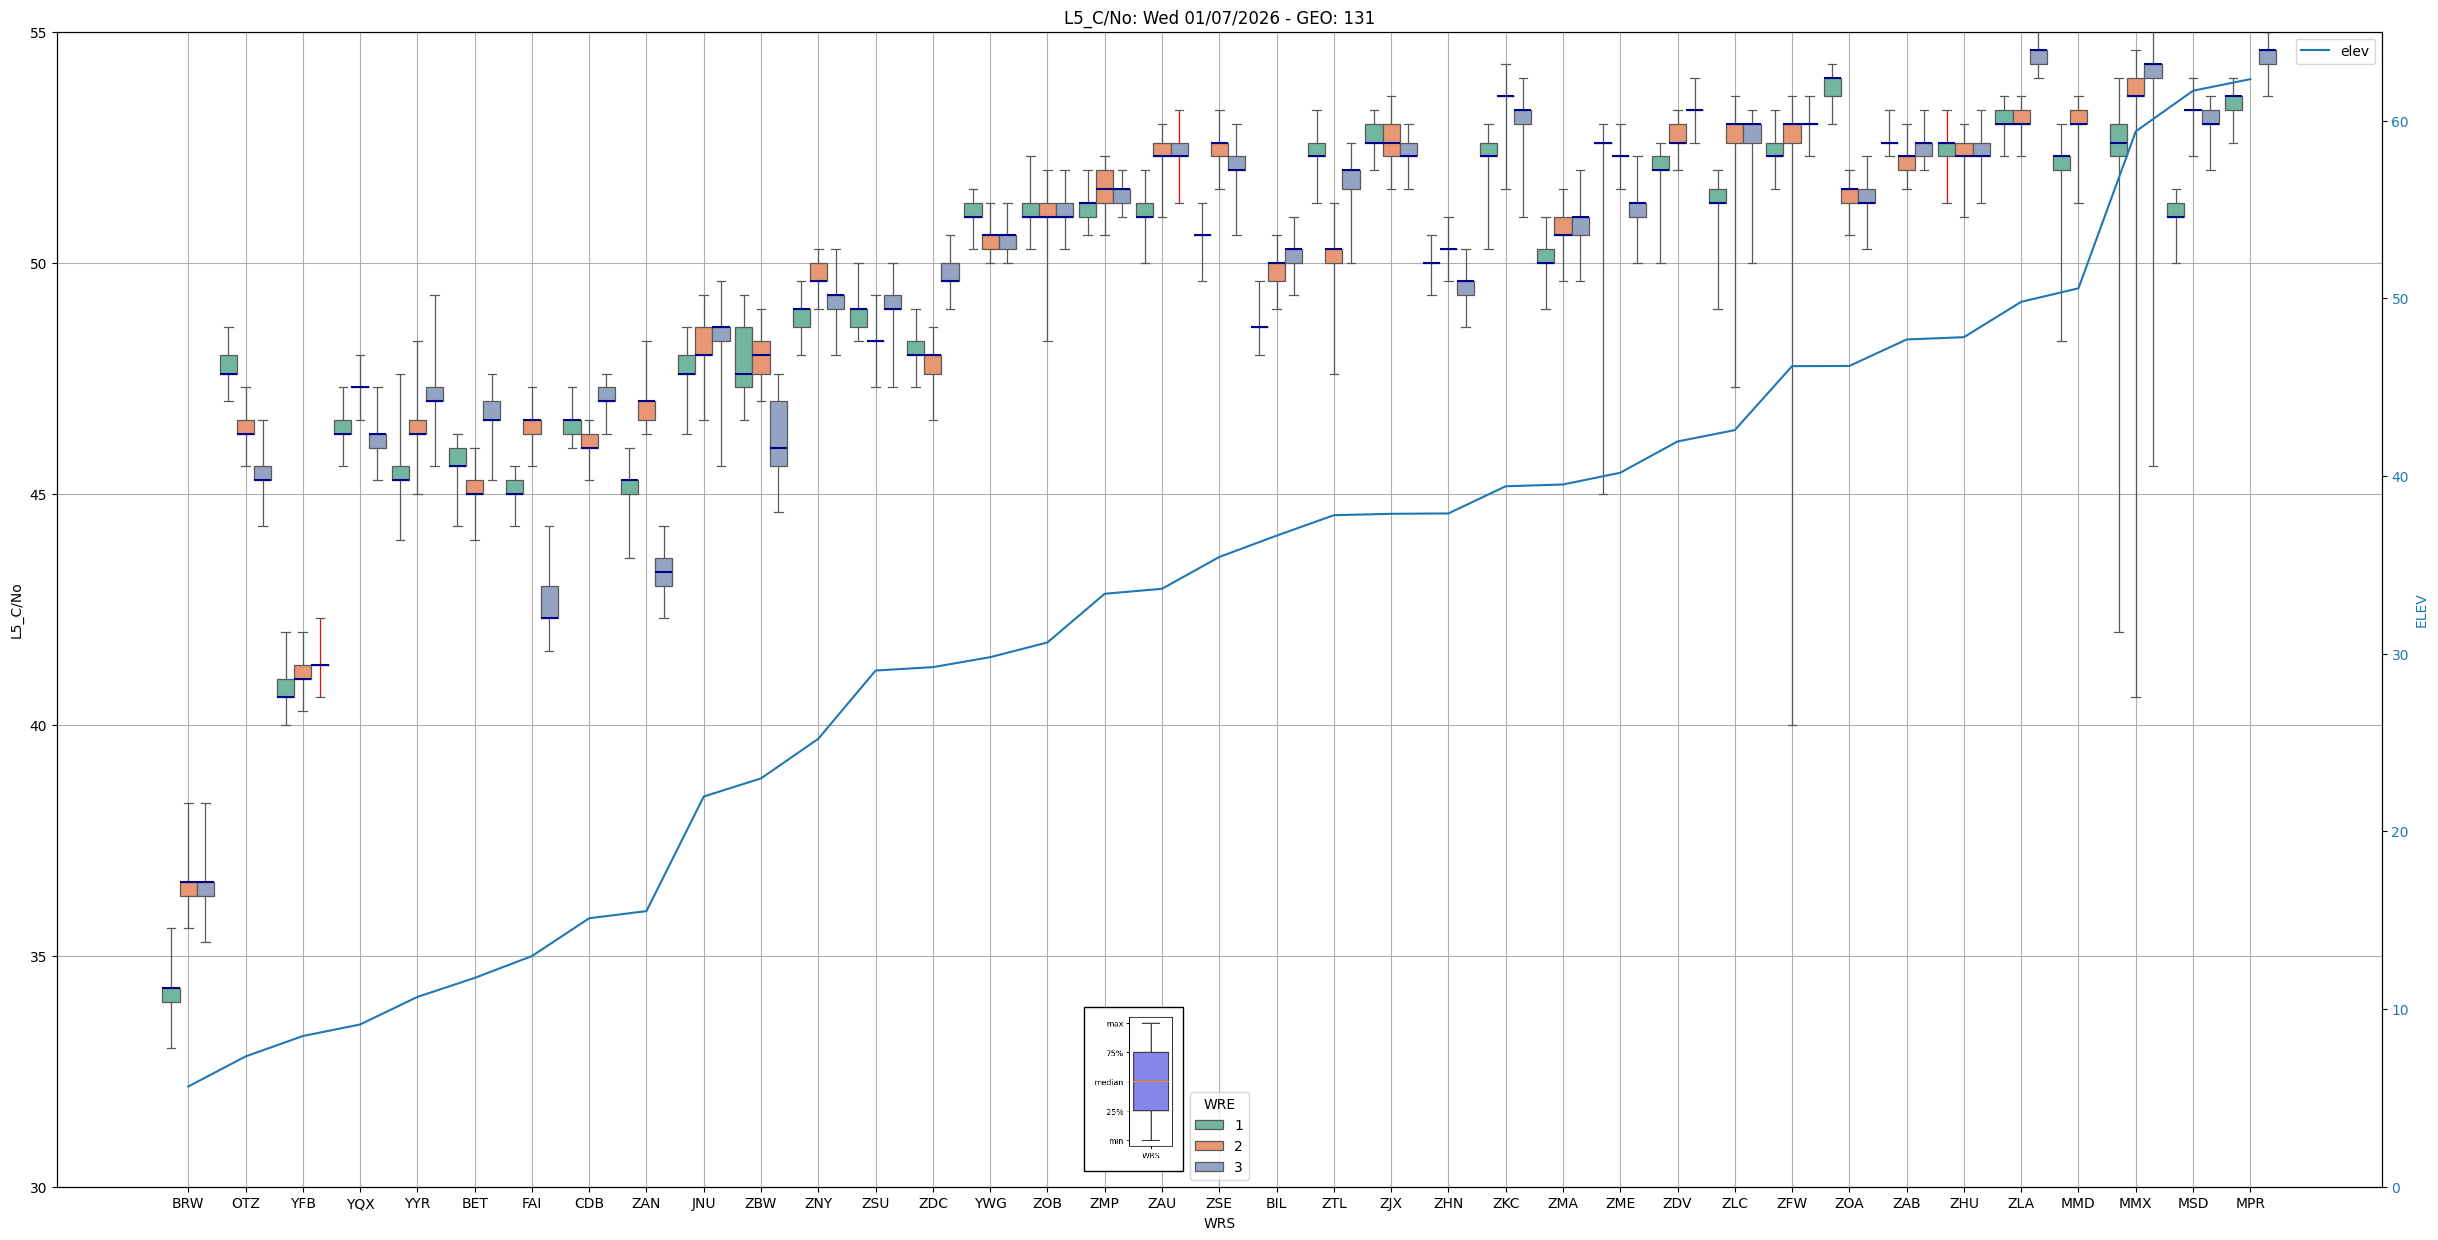Click the green WRE 1 legend swatch
The image size is (2438, 1240).
[x=1208, y=1125]
